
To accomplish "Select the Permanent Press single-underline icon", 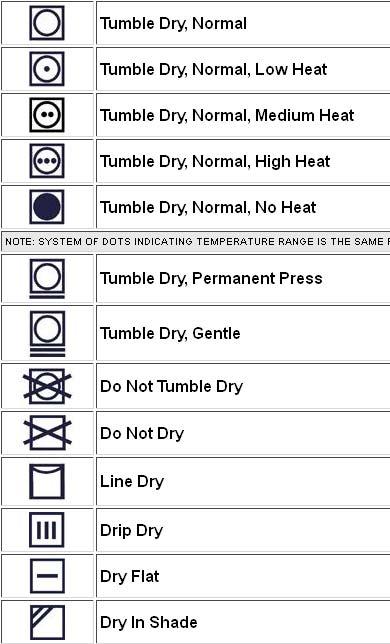I will [x=47, y=278].
